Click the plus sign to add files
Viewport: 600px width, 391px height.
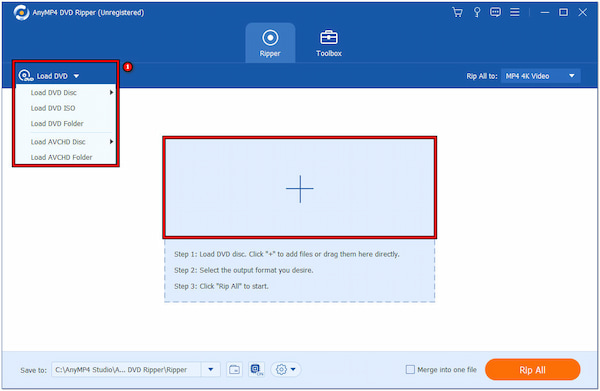(x=300, y=188)
